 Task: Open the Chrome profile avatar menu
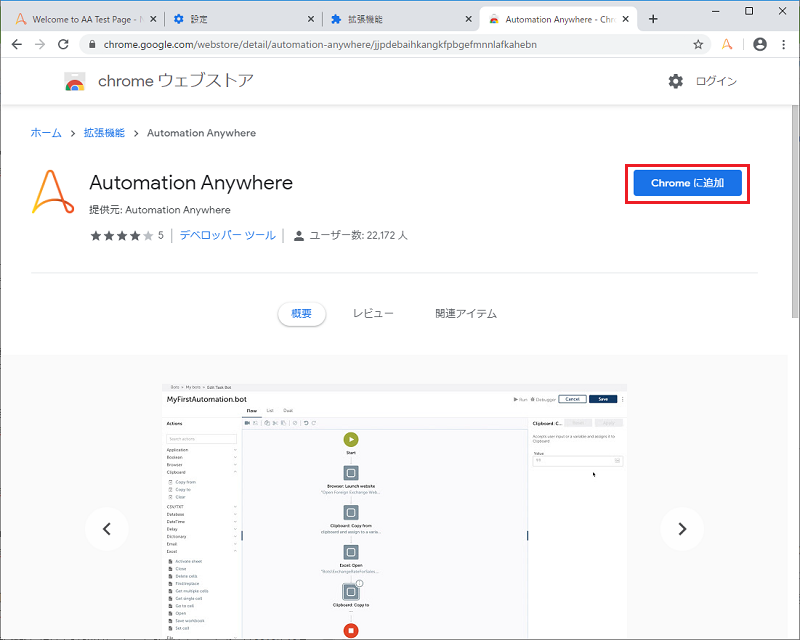[x=760, y=44]
